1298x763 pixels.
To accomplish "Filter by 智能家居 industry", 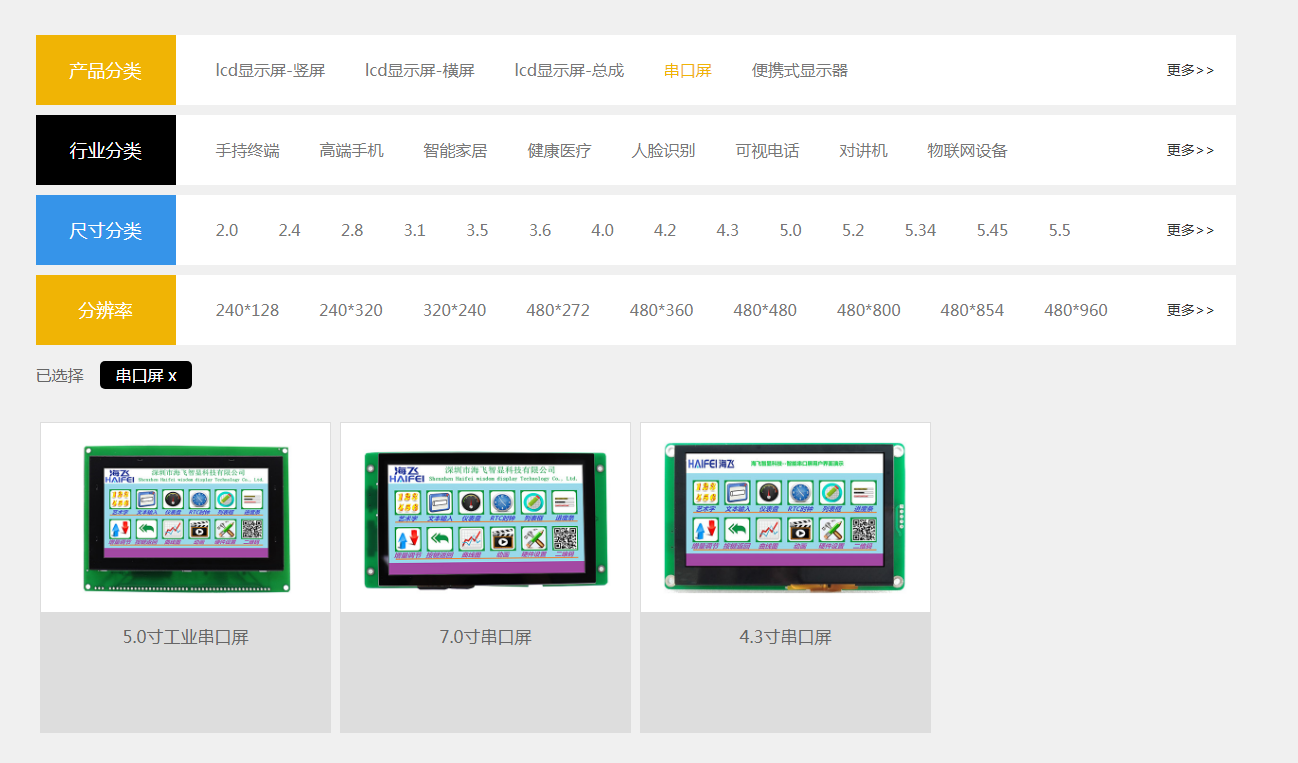I will (x=455, y=150).
